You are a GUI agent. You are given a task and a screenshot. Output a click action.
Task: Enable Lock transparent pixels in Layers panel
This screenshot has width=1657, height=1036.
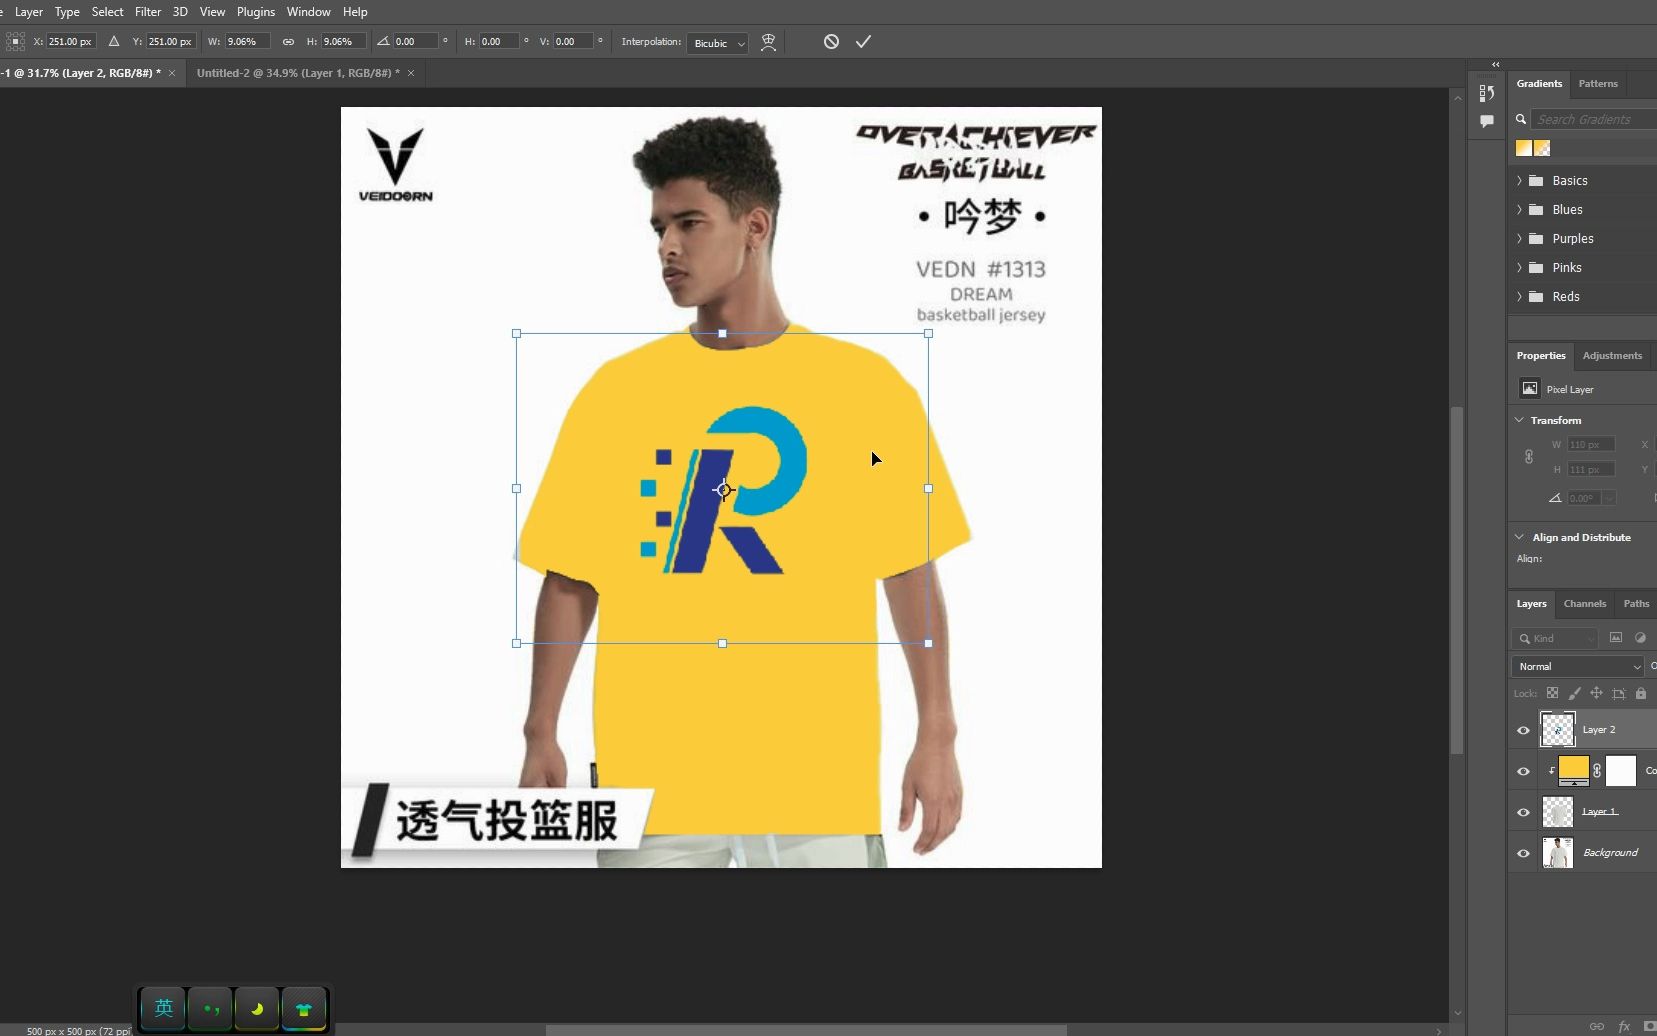pyautogui.click(x=1551, y=693)
